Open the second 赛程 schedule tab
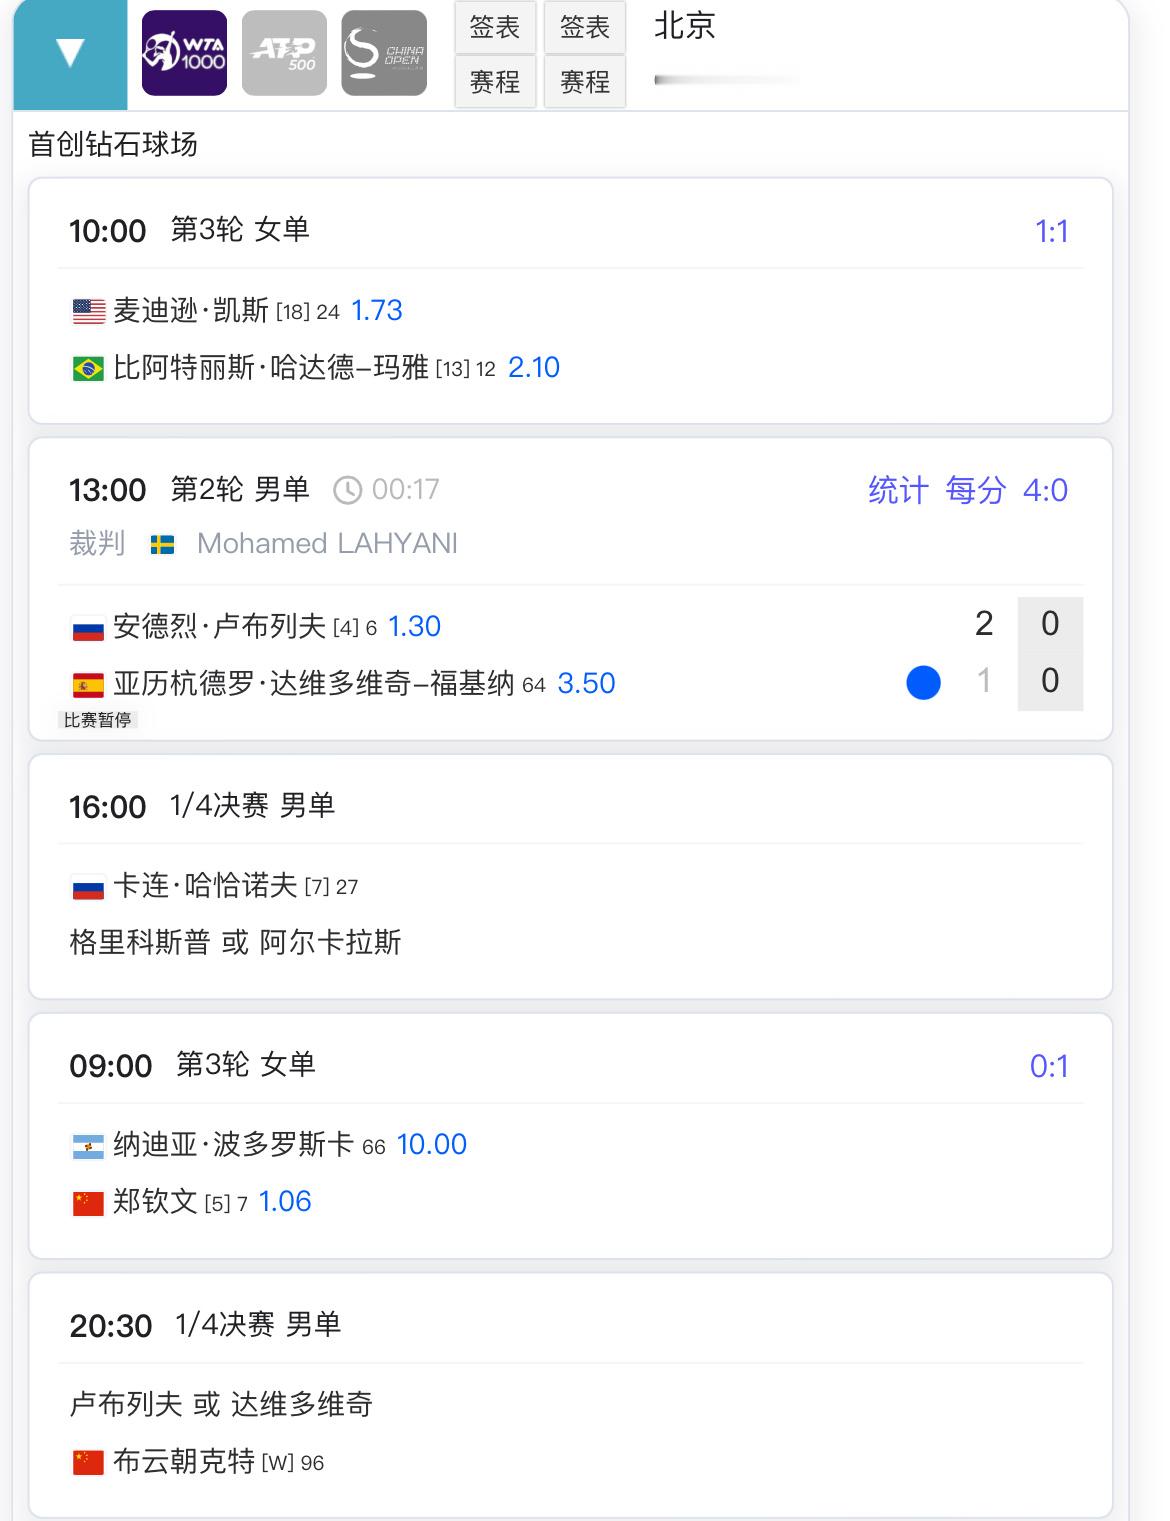 585,81
